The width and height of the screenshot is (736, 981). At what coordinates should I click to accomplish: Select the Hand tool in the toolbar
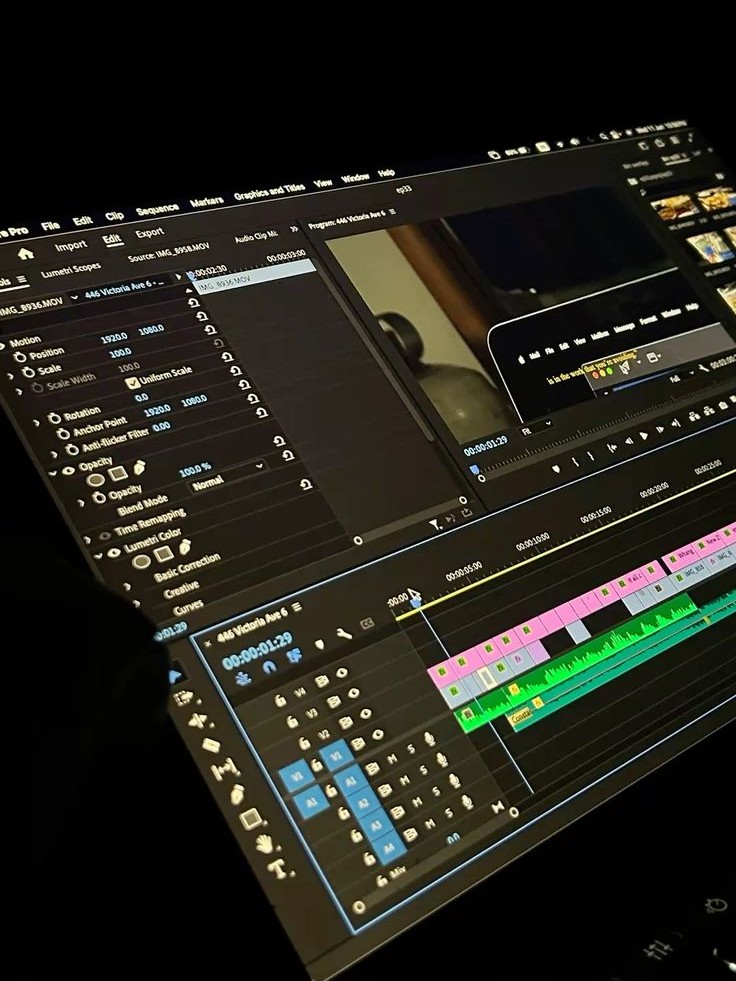point(264,843)
